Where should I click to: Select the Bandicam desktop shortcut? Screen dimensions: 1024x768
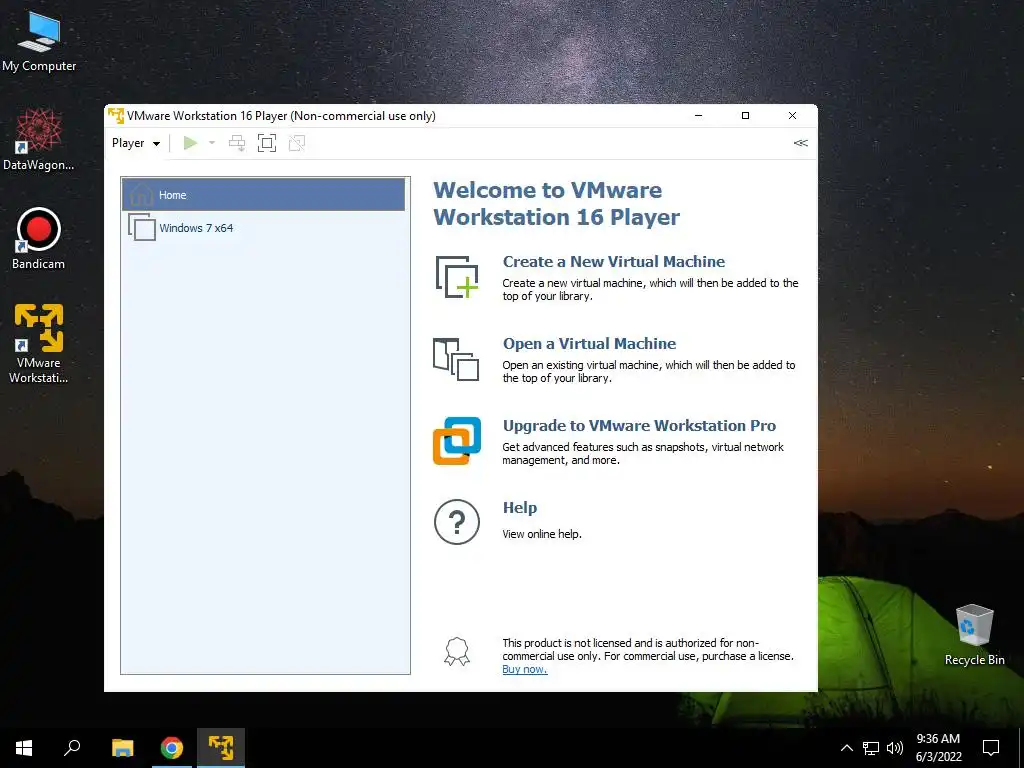tap(39, 238)
